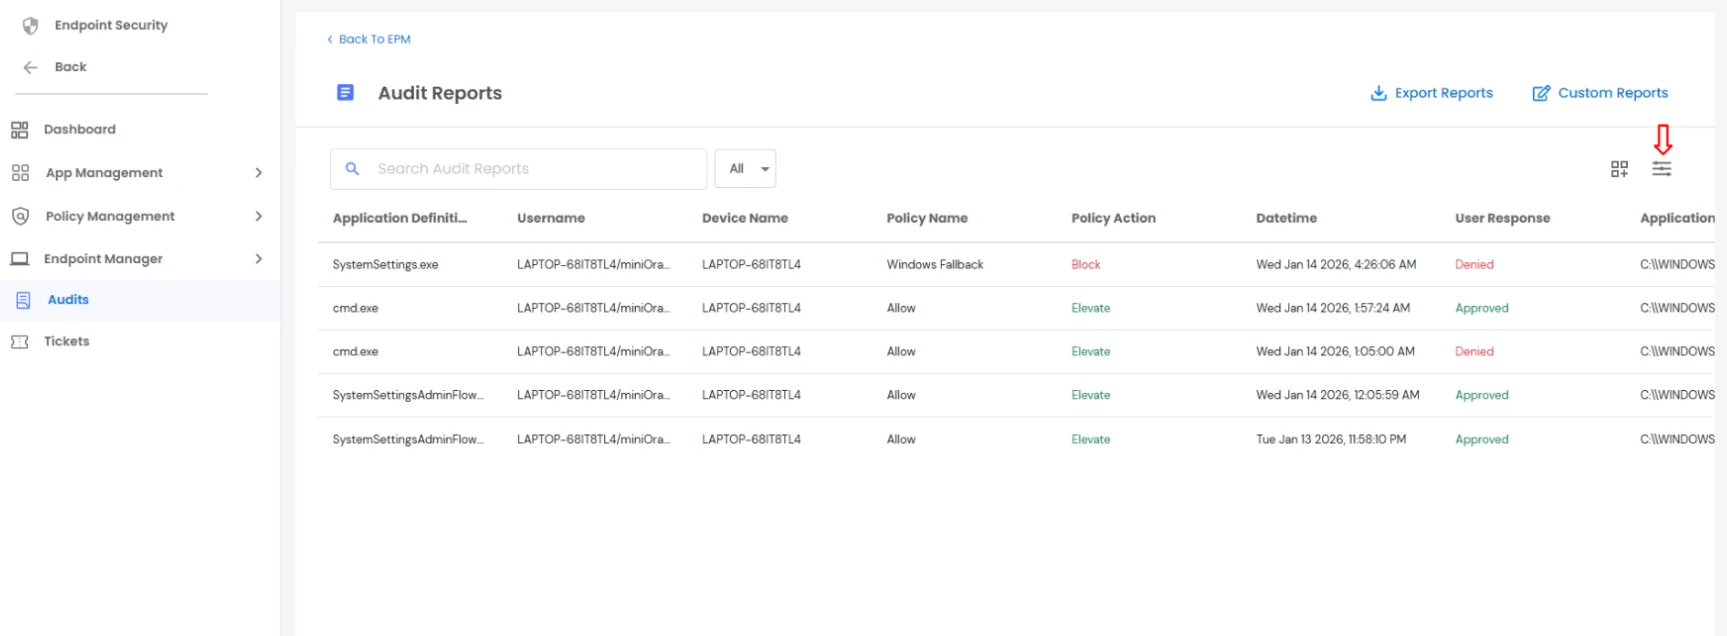
Task: Click the Dashboard grid icon
Action: [19, 130]
